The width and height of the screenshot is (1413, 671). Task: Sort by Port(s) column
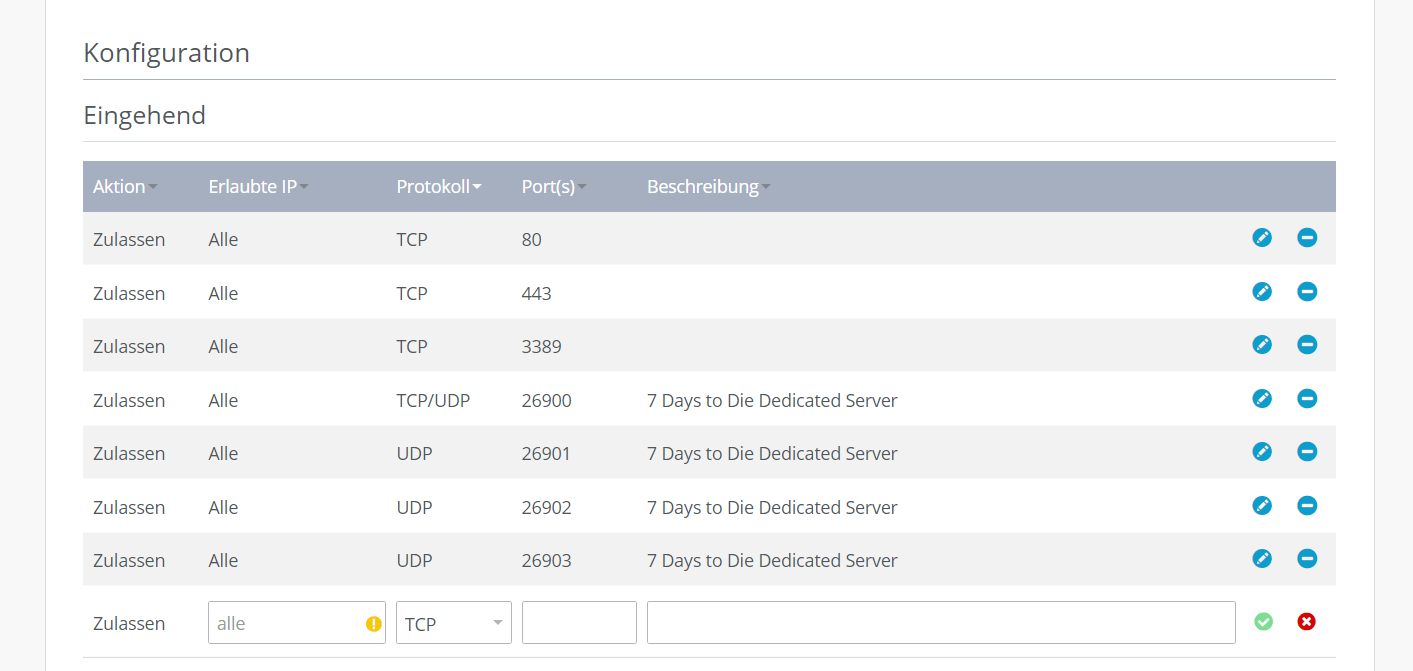pos(554,187)
